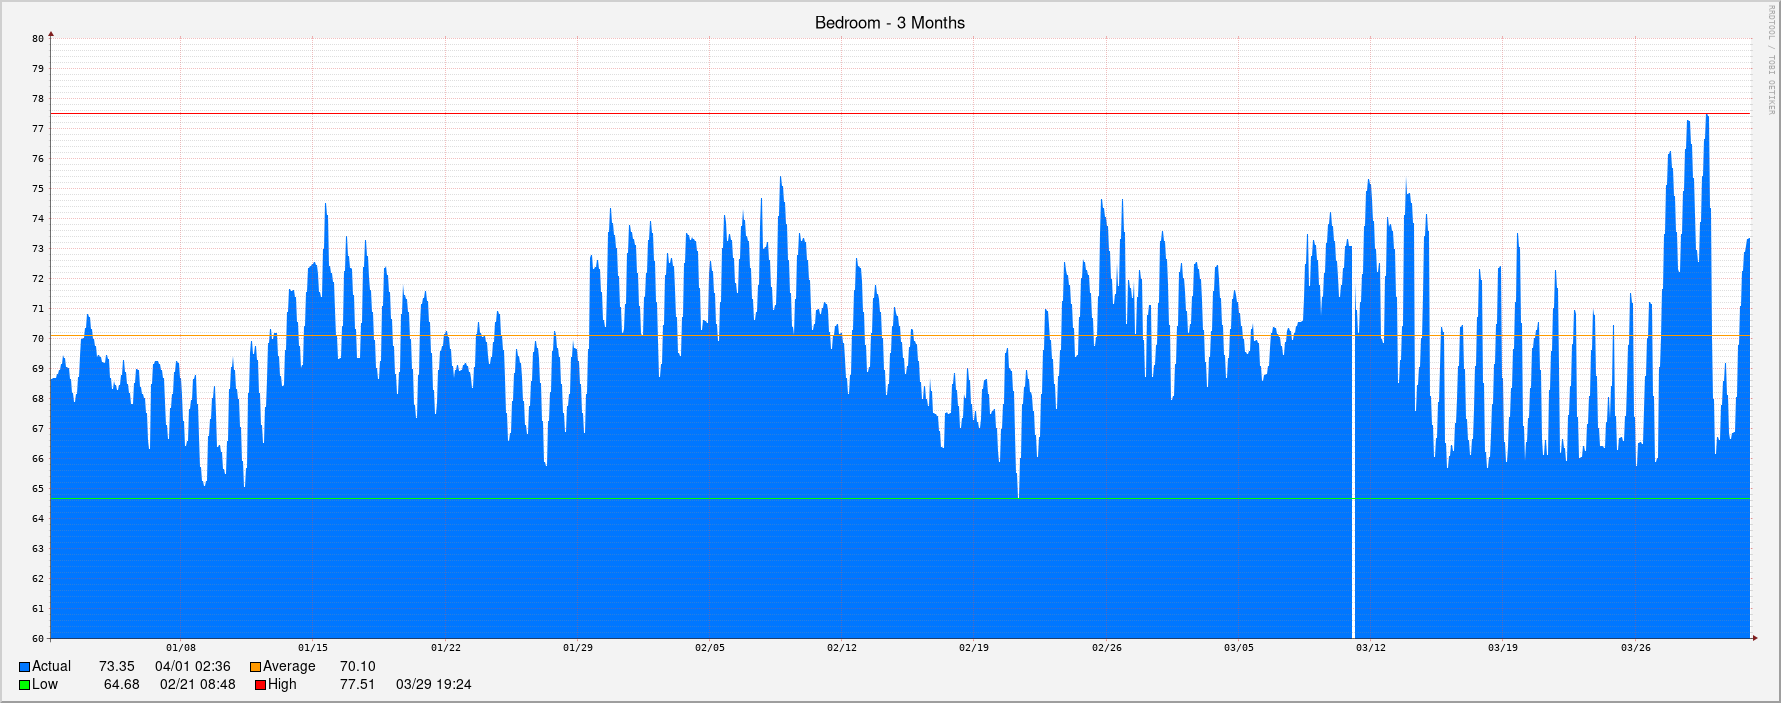1781x703 pixels.
Task: Click the 80 label on the y-axis
Action: click(38, 39)
